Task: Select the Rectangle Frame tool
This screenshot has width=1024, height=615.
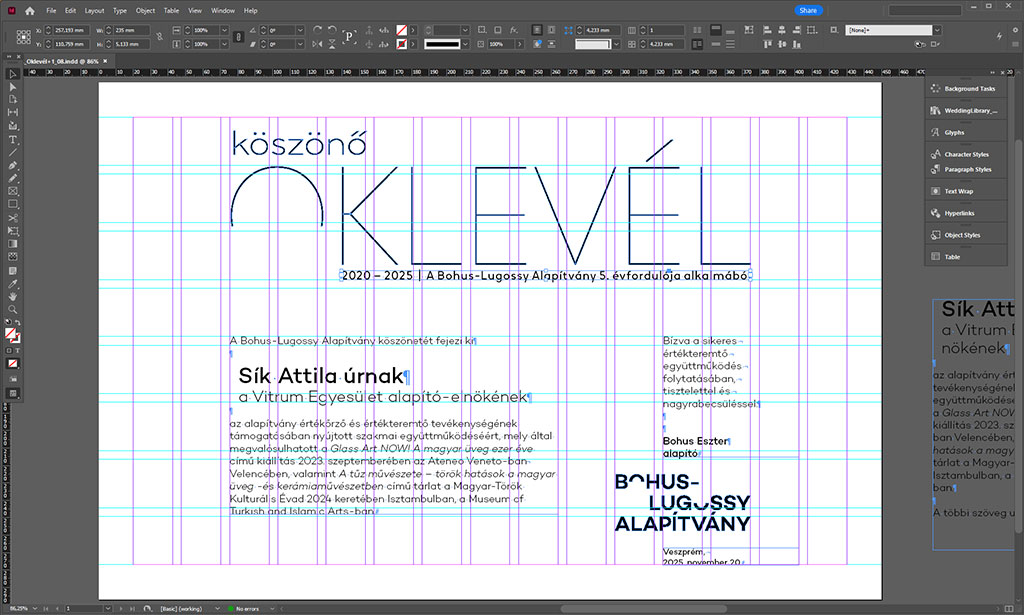Action: click(x=12, y=191)
